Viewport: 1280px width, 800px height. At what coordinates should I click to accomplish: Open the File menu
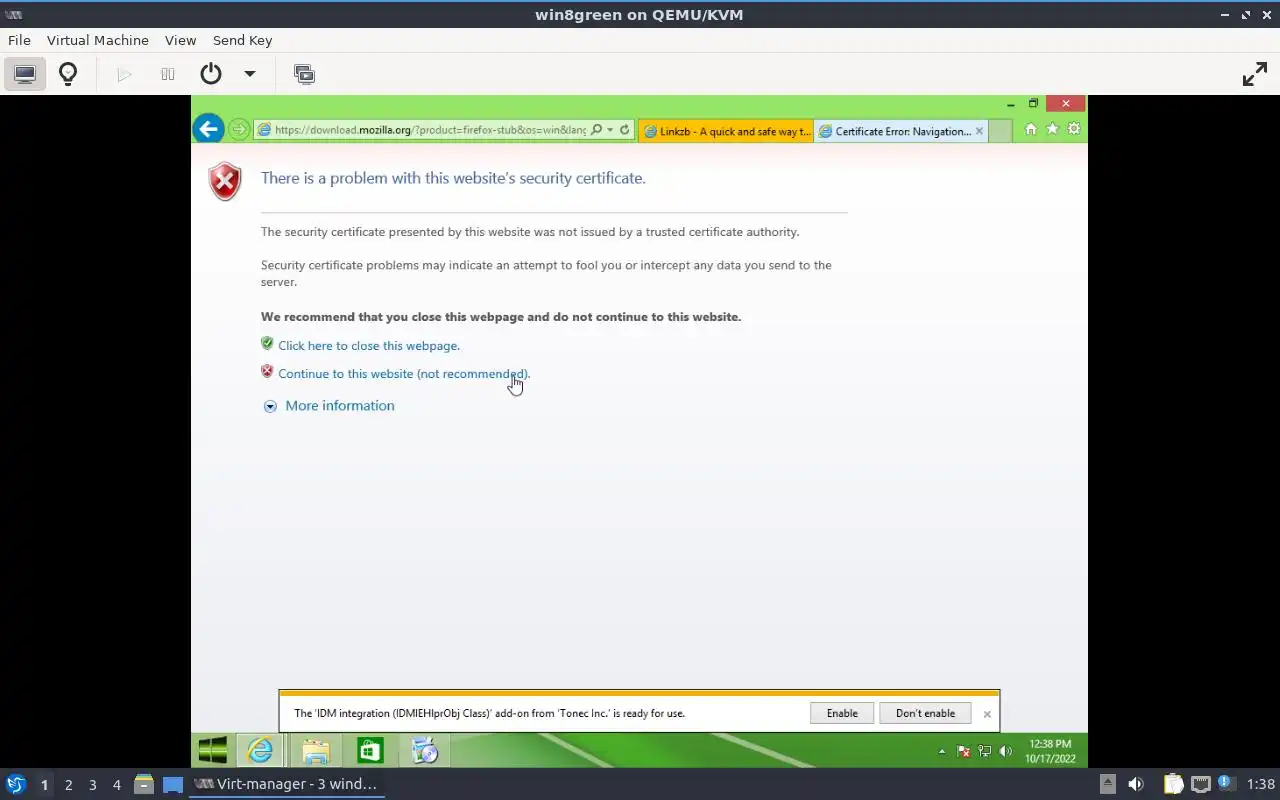coord(19,40)
